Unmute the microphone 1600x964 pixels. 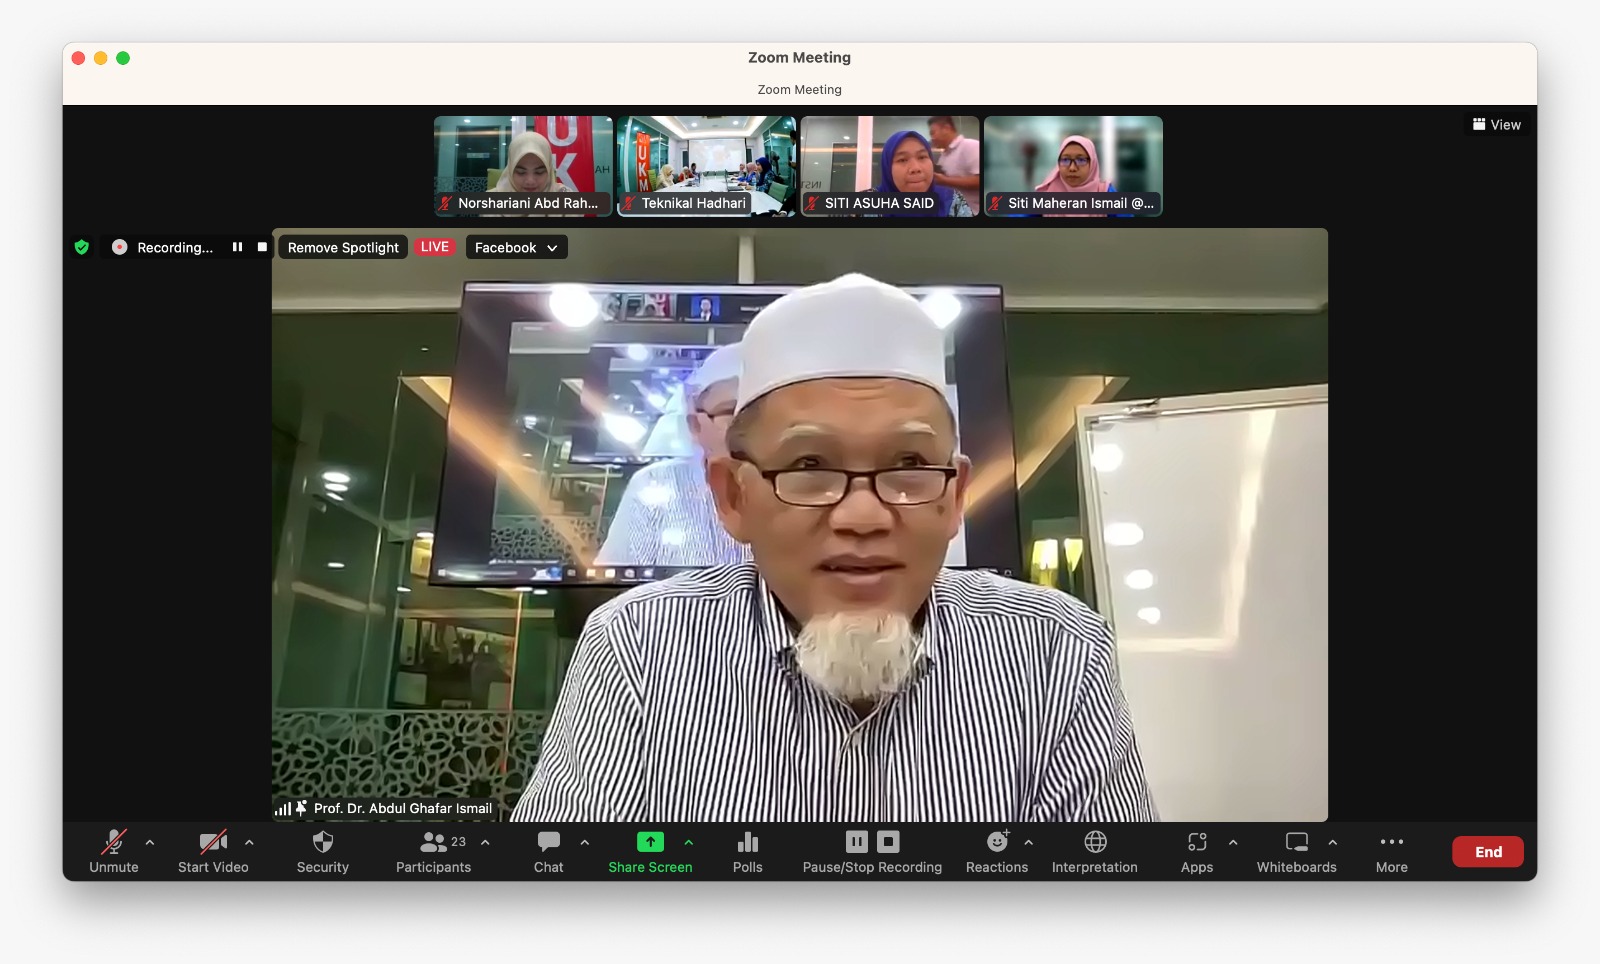[114, 842]
